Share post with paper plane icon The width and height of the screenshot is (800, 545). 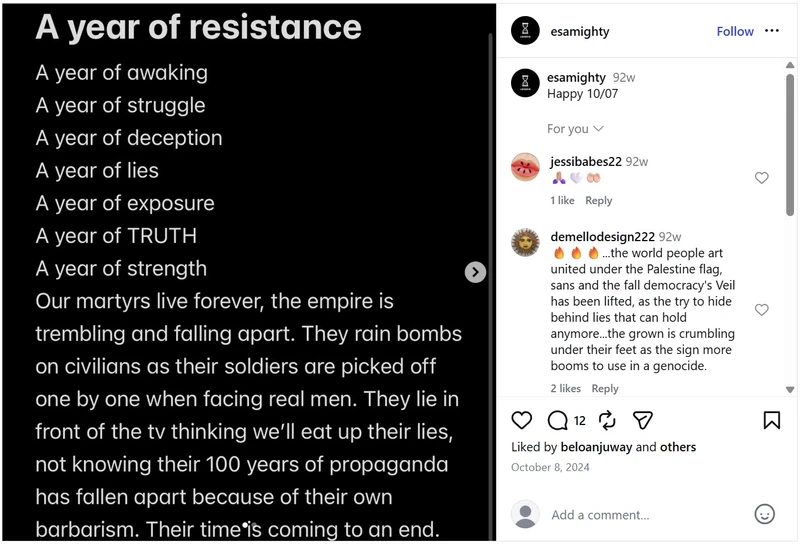642,420
